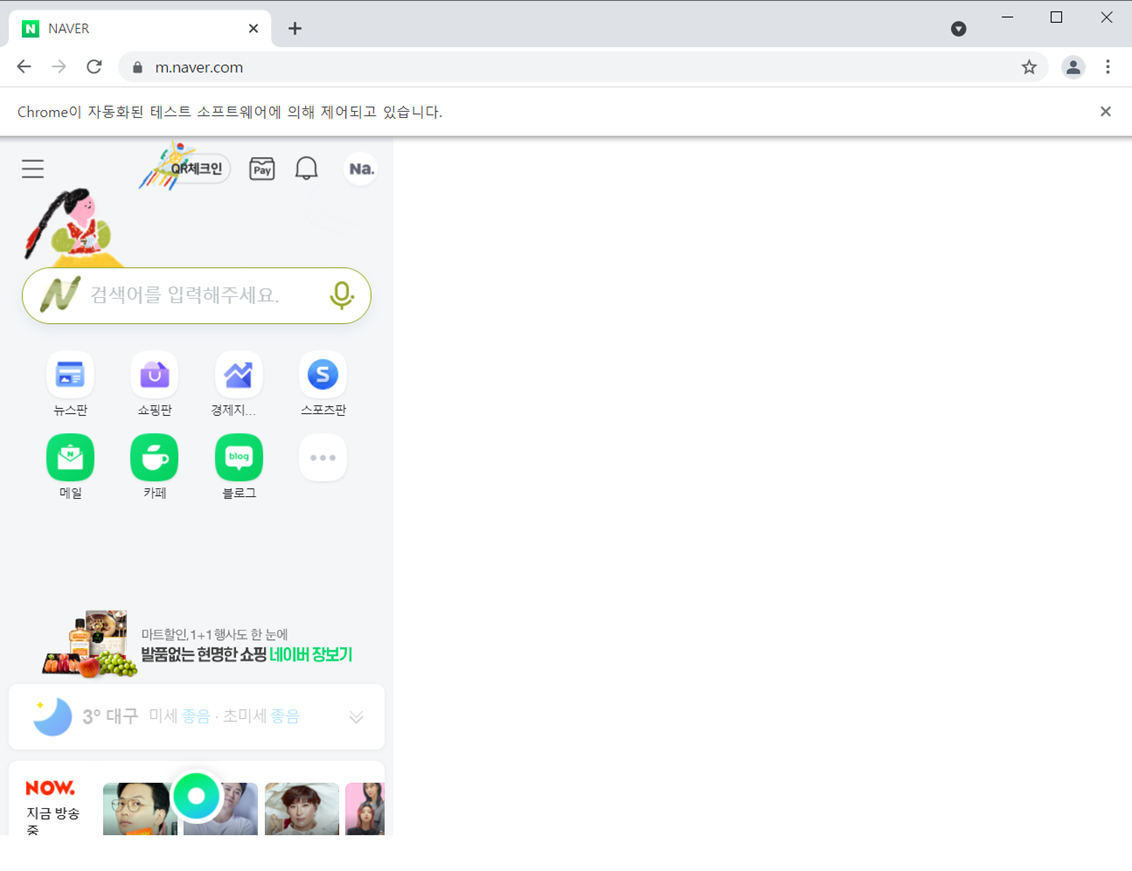Click the search input field
This screenshot has height=871, width=1132.
[x=196, y=295]
